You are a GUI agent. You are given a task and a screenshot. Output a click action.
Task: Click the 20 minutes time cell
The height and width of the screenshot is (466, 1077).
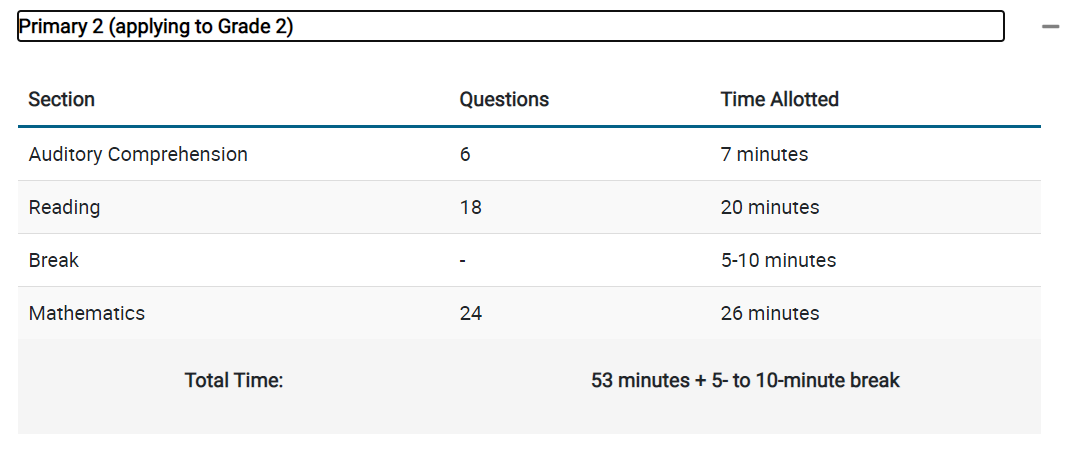pos(770,208)
